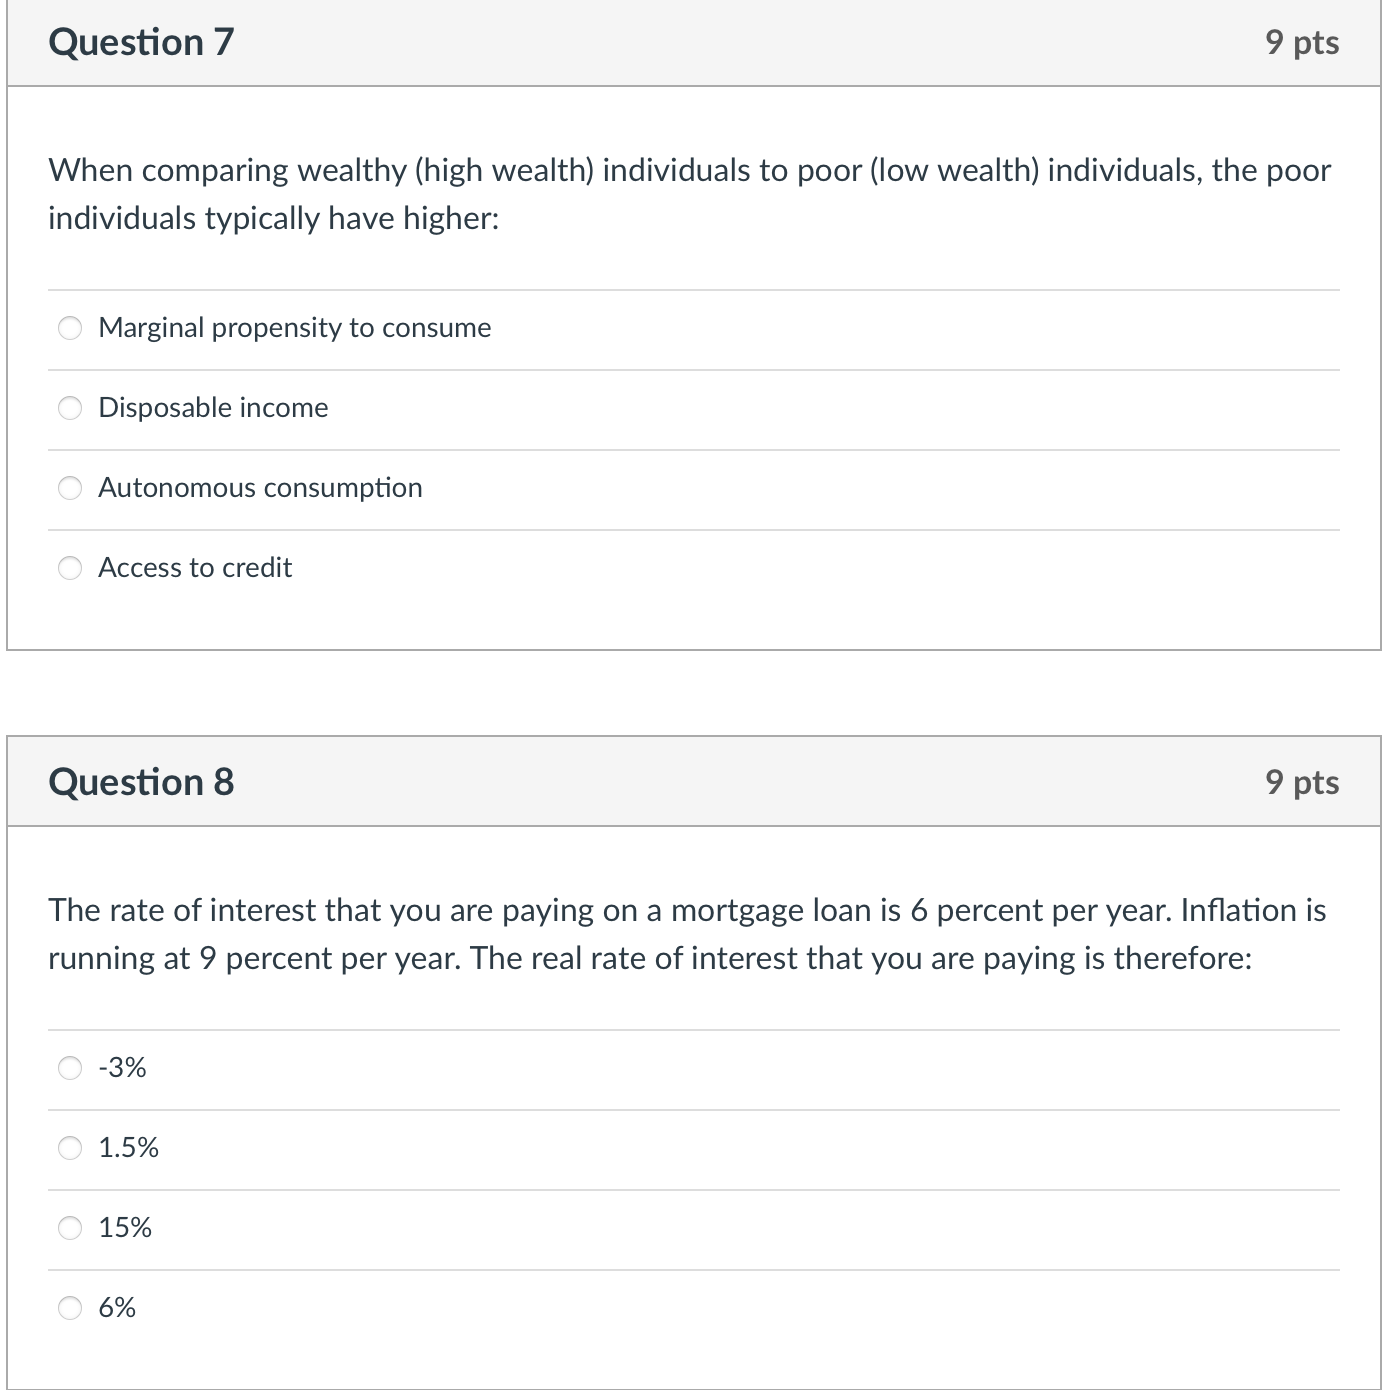The height and width of the screenshot is (1390, 1382).
Task: Click the 9 pts label on Question 7
Action: pyautogui.click(x=1302, y=41)
